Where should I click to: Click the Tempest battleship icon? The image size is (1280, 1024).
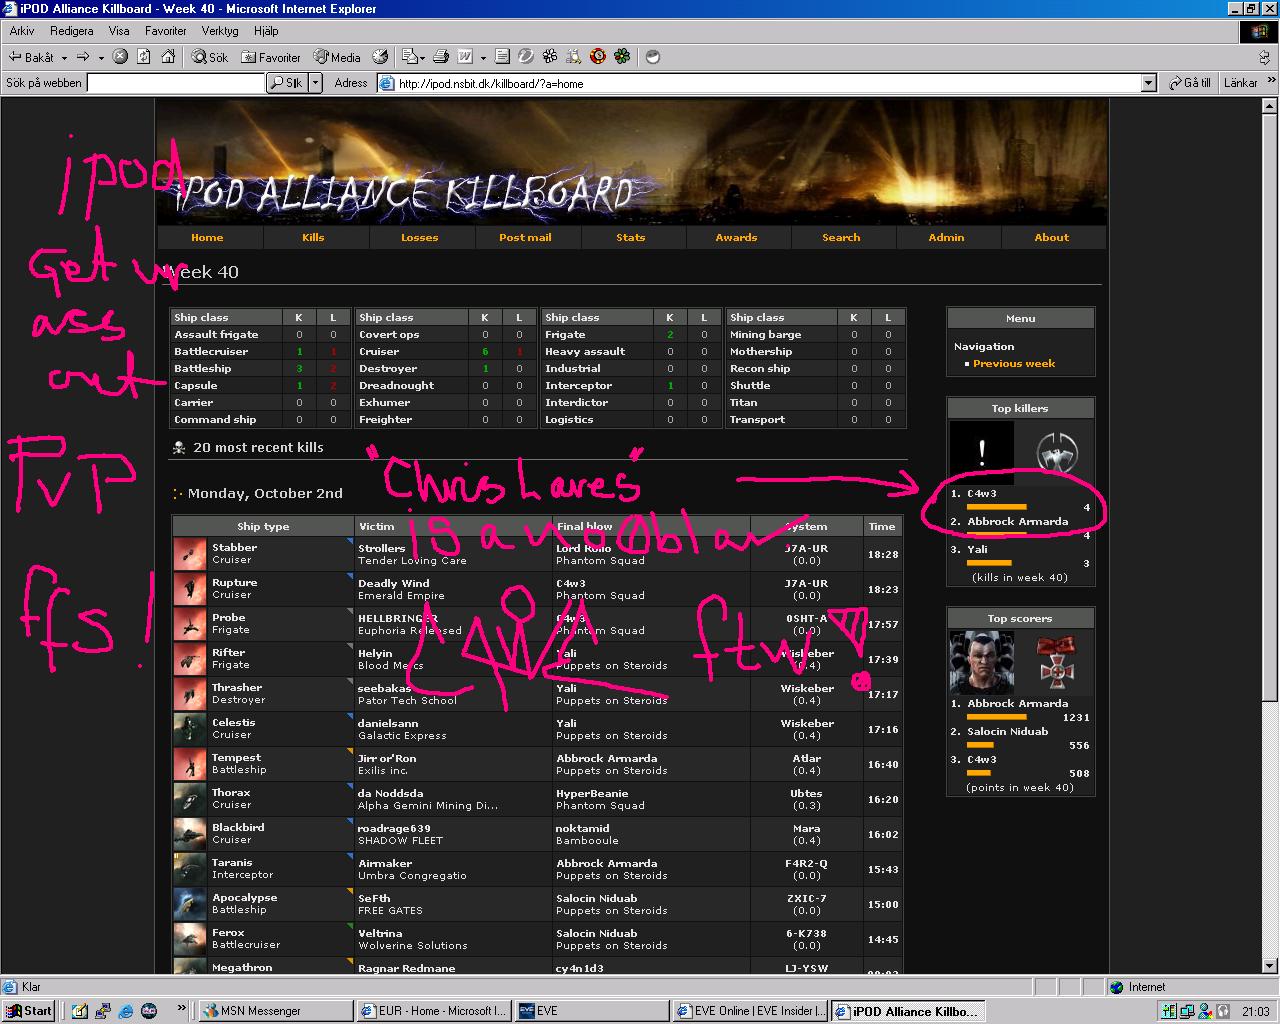point(190,764)
